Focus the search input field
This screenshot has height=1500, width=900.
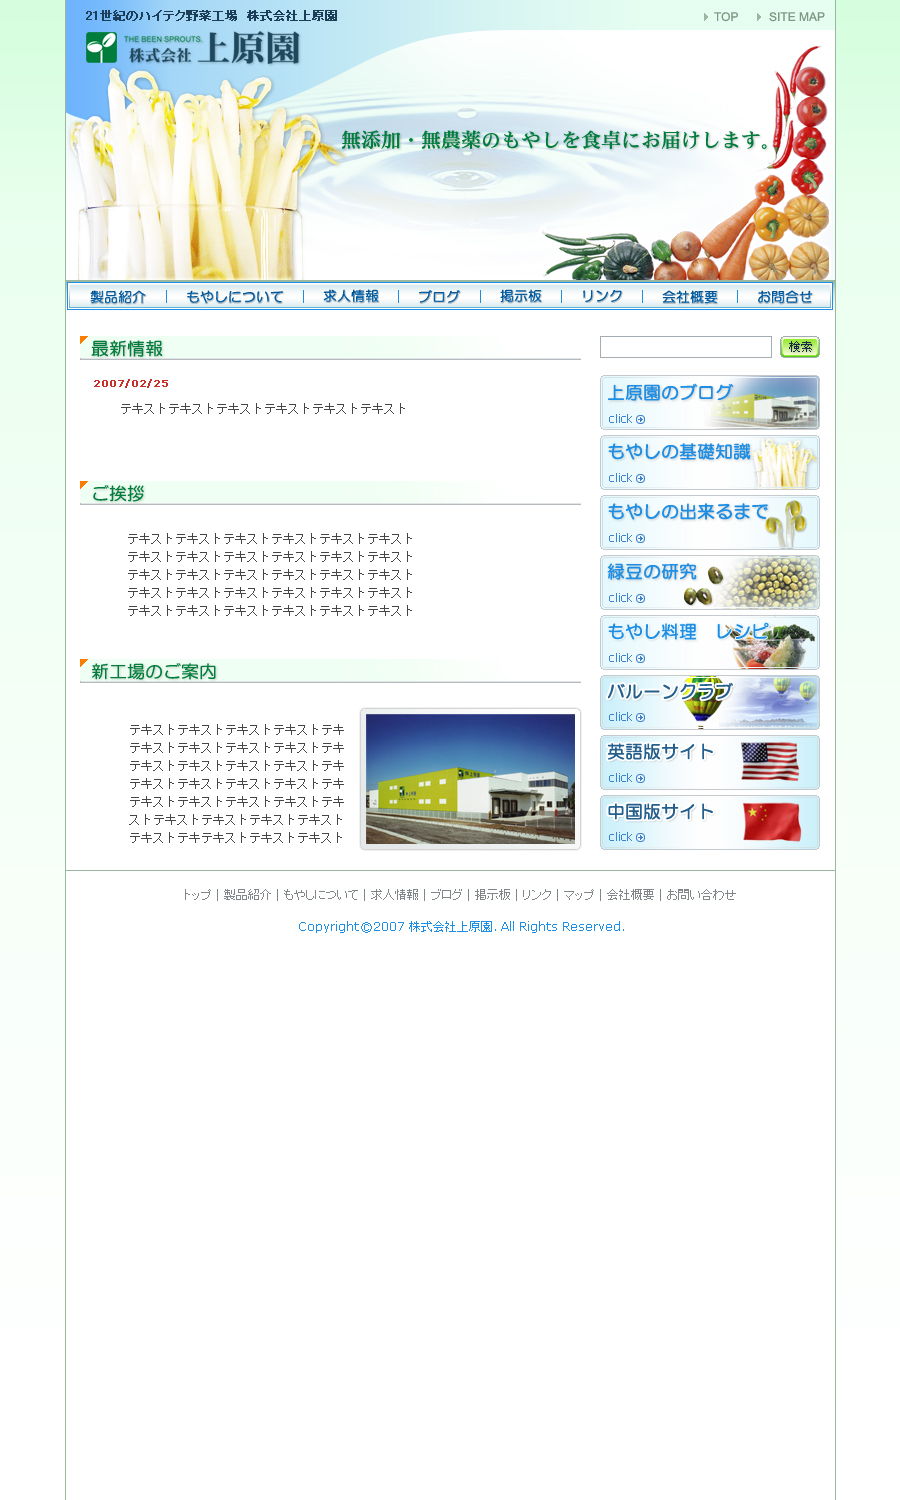pos(686,347)
